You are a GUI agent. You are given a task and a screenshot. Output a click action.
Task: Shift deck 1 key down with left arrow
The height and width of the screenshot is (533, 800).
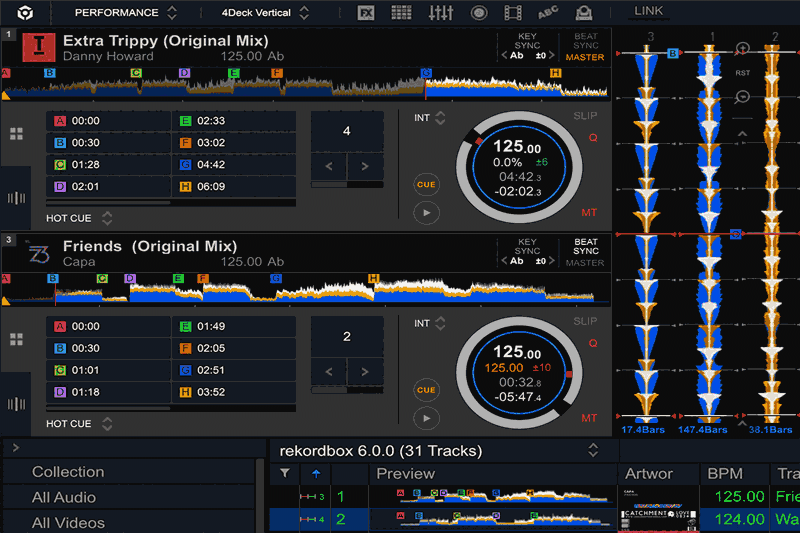pyautogui.click(x=504, y=55)
